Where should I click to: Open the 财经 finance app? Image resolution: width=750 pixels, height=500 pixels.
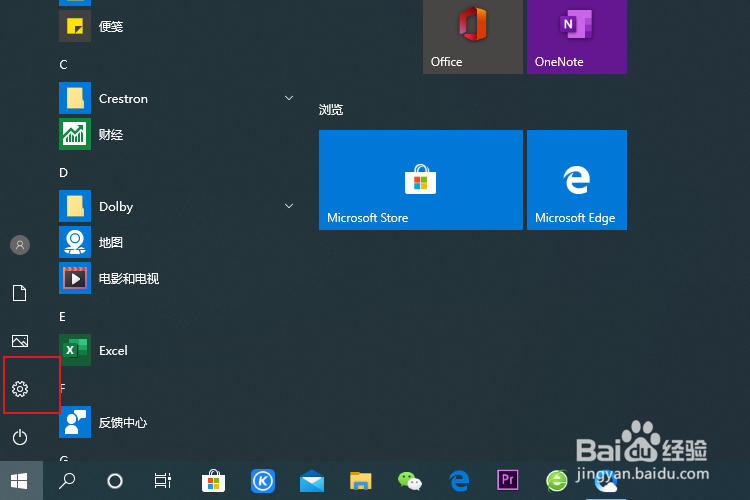[x=177, y=134]
